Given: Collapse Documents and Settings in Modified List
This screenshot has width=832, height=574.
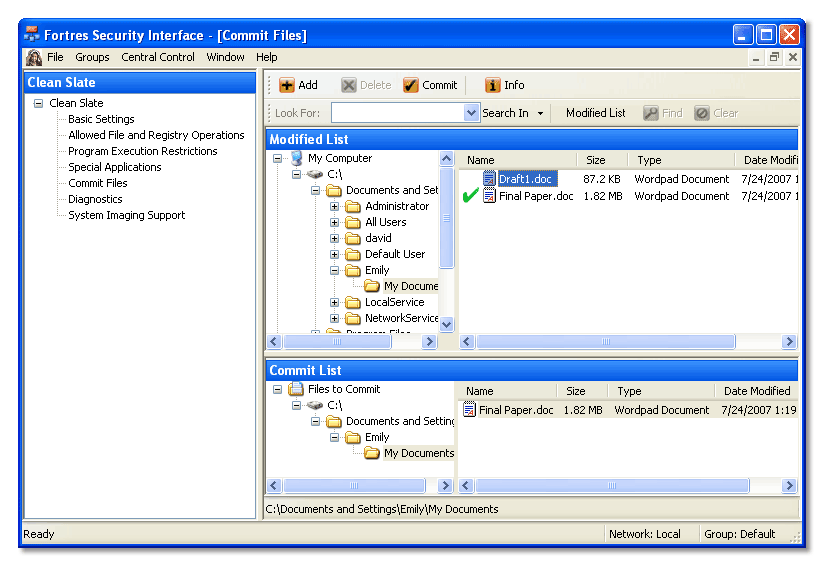Looking at the screenshot, I should [315, 190].
